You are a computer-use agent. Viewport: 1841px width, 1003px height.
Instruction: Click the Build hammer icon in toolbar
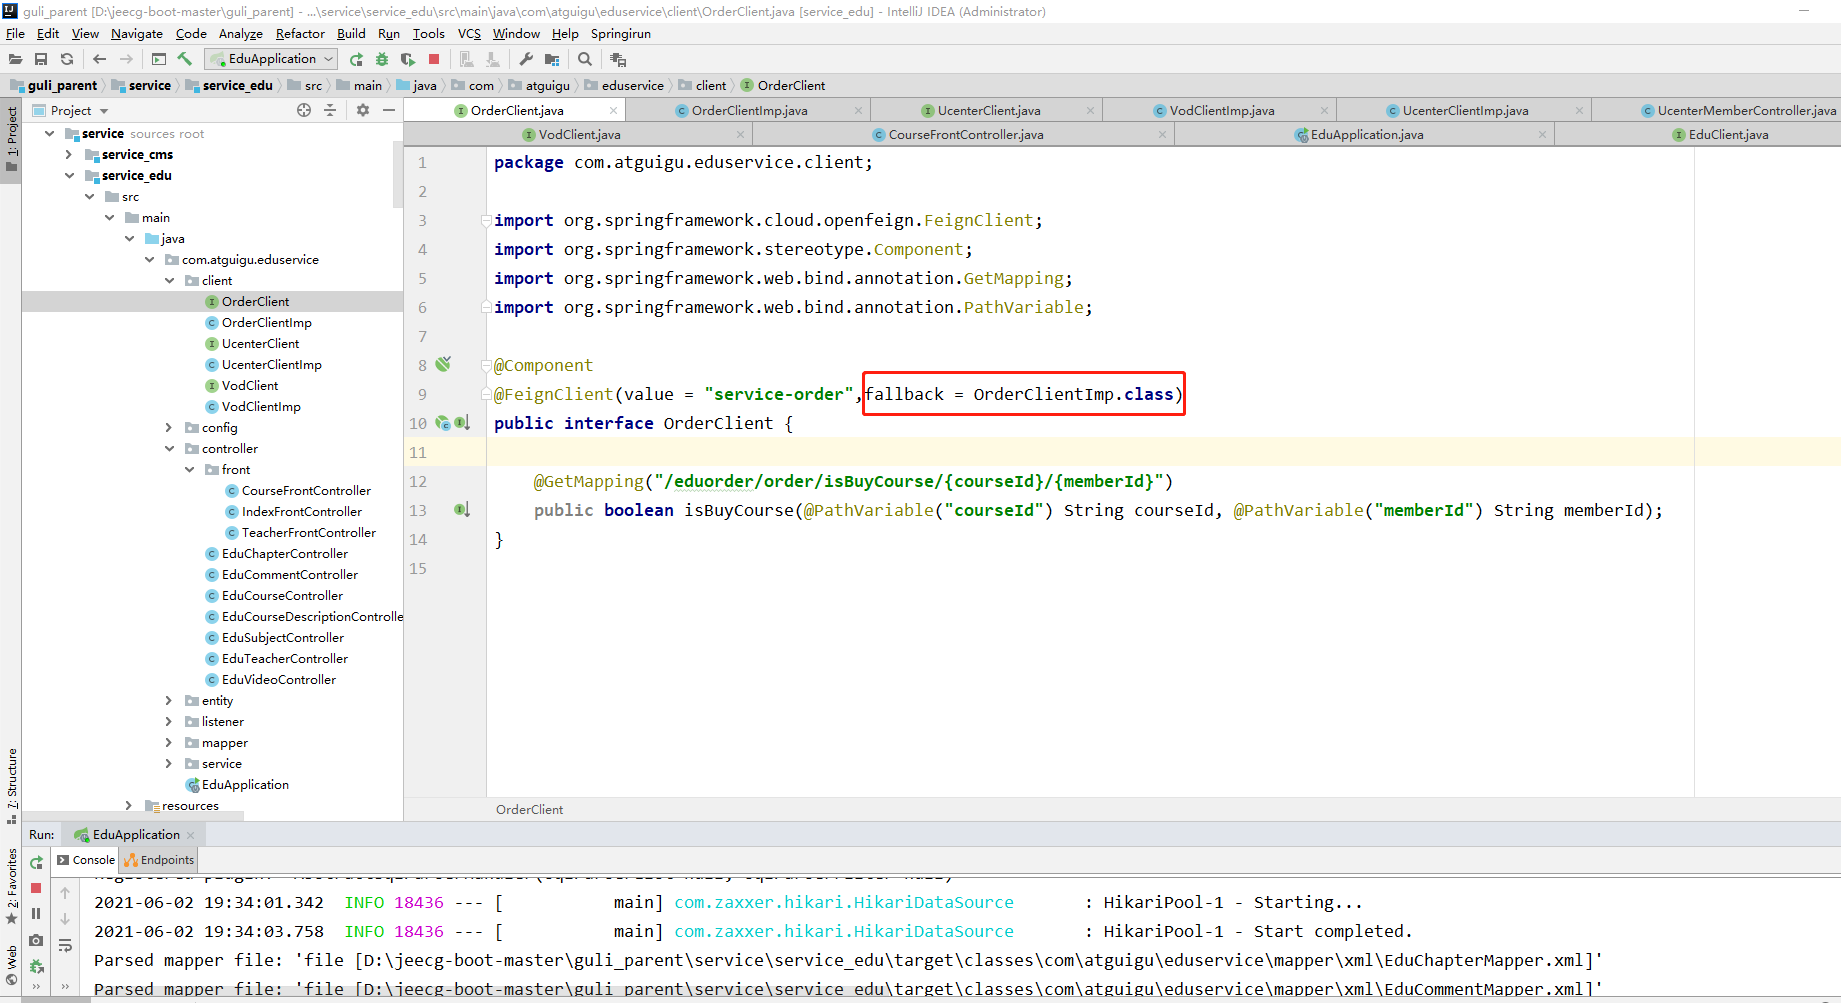[185, 58]
